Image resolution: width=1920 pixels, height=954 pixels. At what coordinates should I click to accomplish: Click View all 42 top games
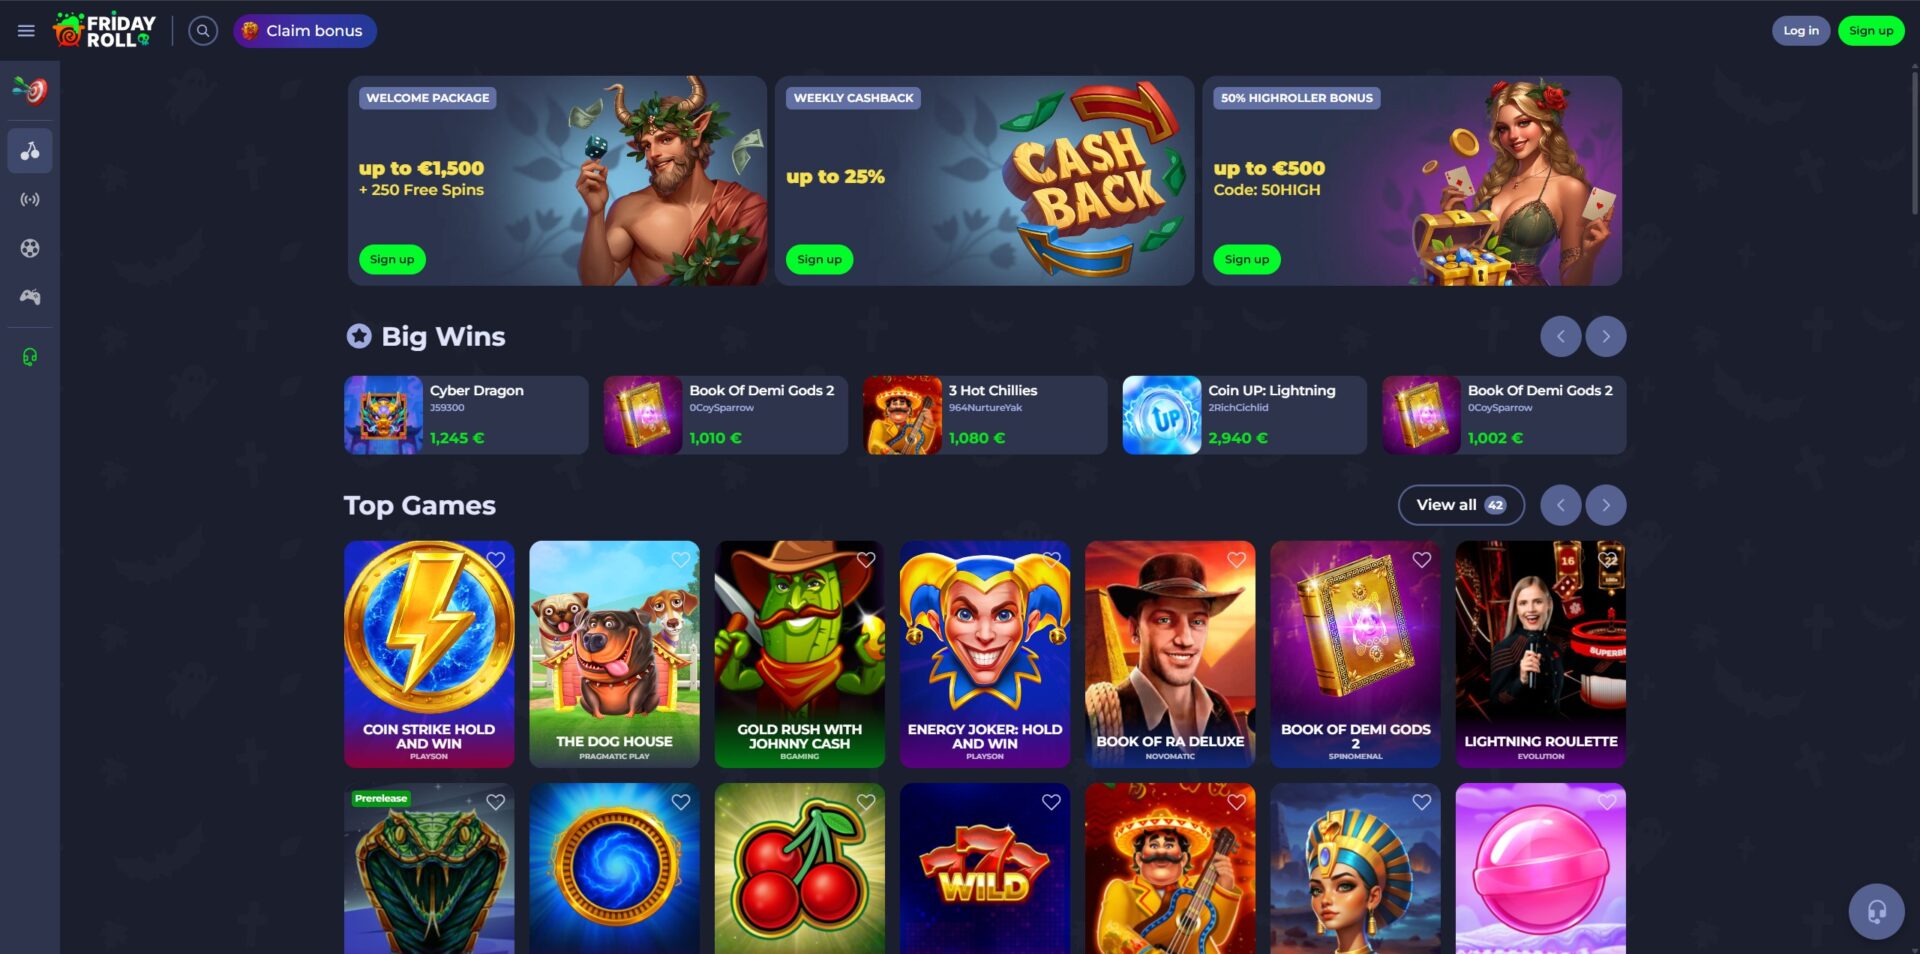click(1461, 505)
